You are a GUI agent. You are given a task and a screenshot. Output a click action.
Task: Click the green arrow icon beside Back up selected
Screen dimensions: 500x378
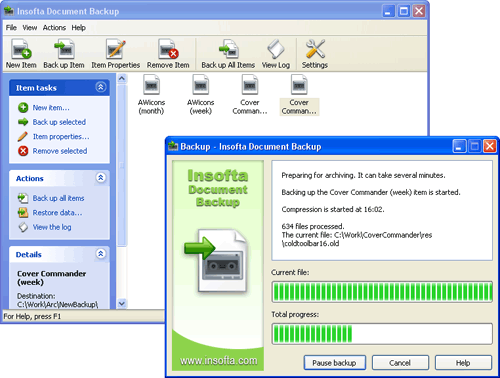(23, 122)
